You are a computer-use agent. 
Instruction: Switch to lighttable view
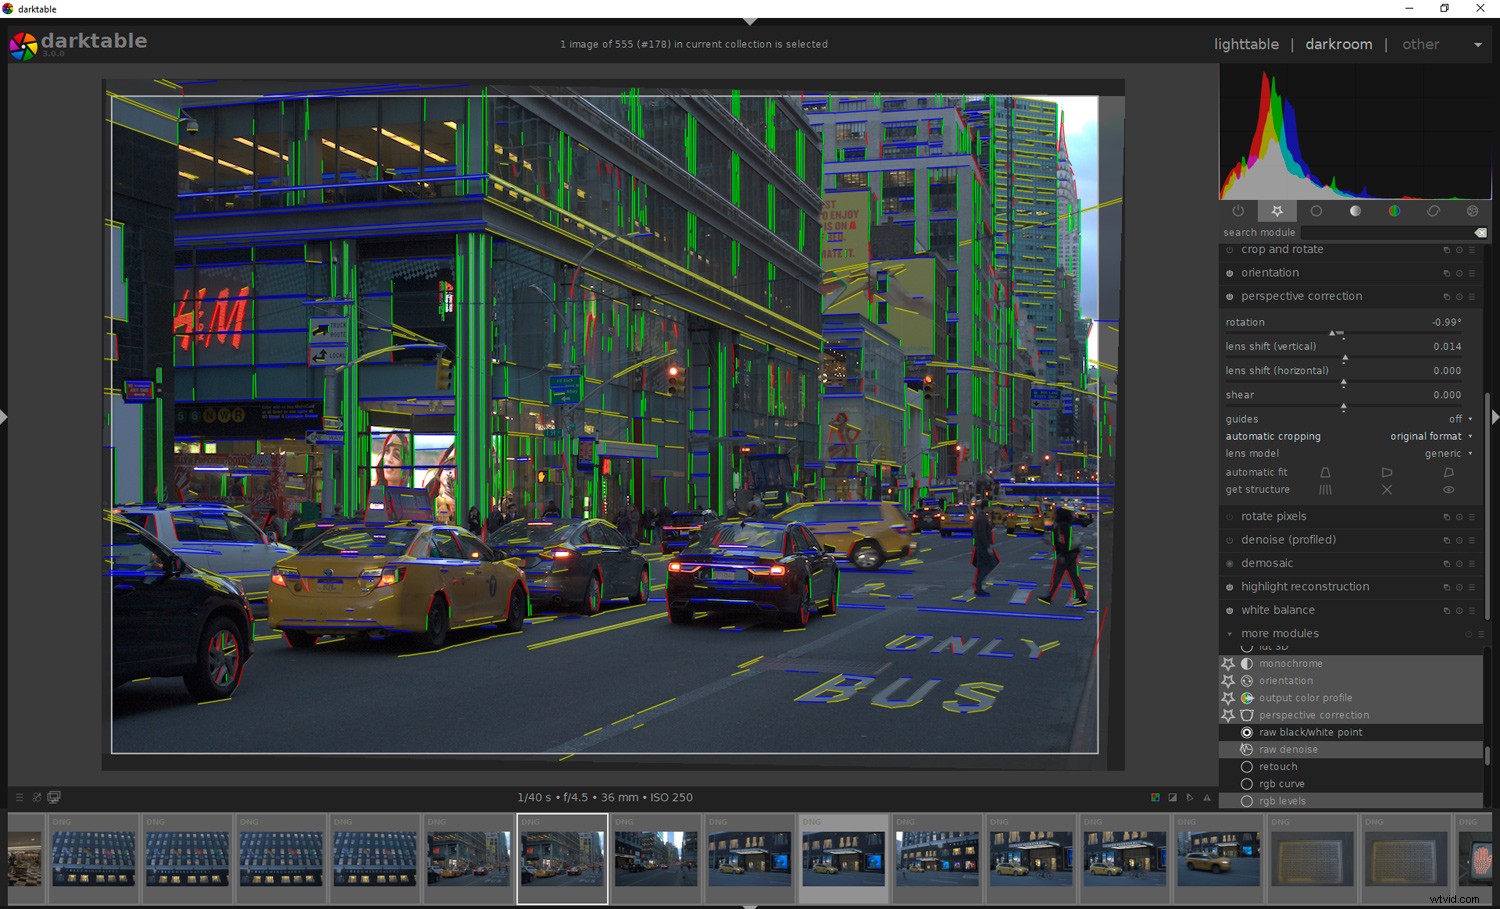coord(1246,44)
